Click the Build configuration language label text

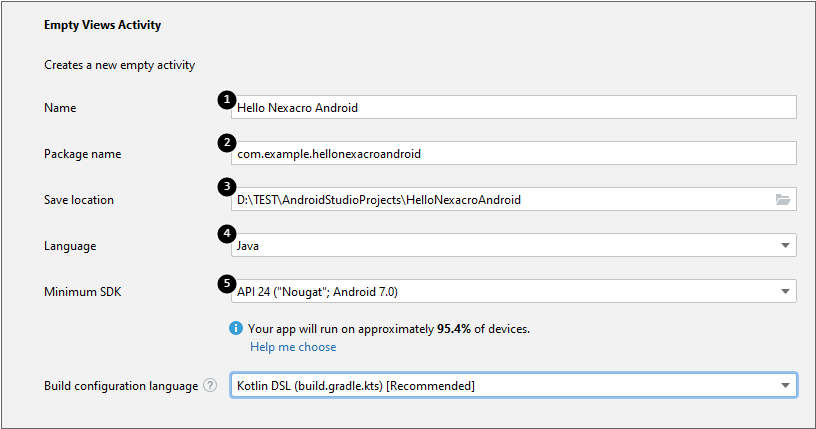[120, 385]
